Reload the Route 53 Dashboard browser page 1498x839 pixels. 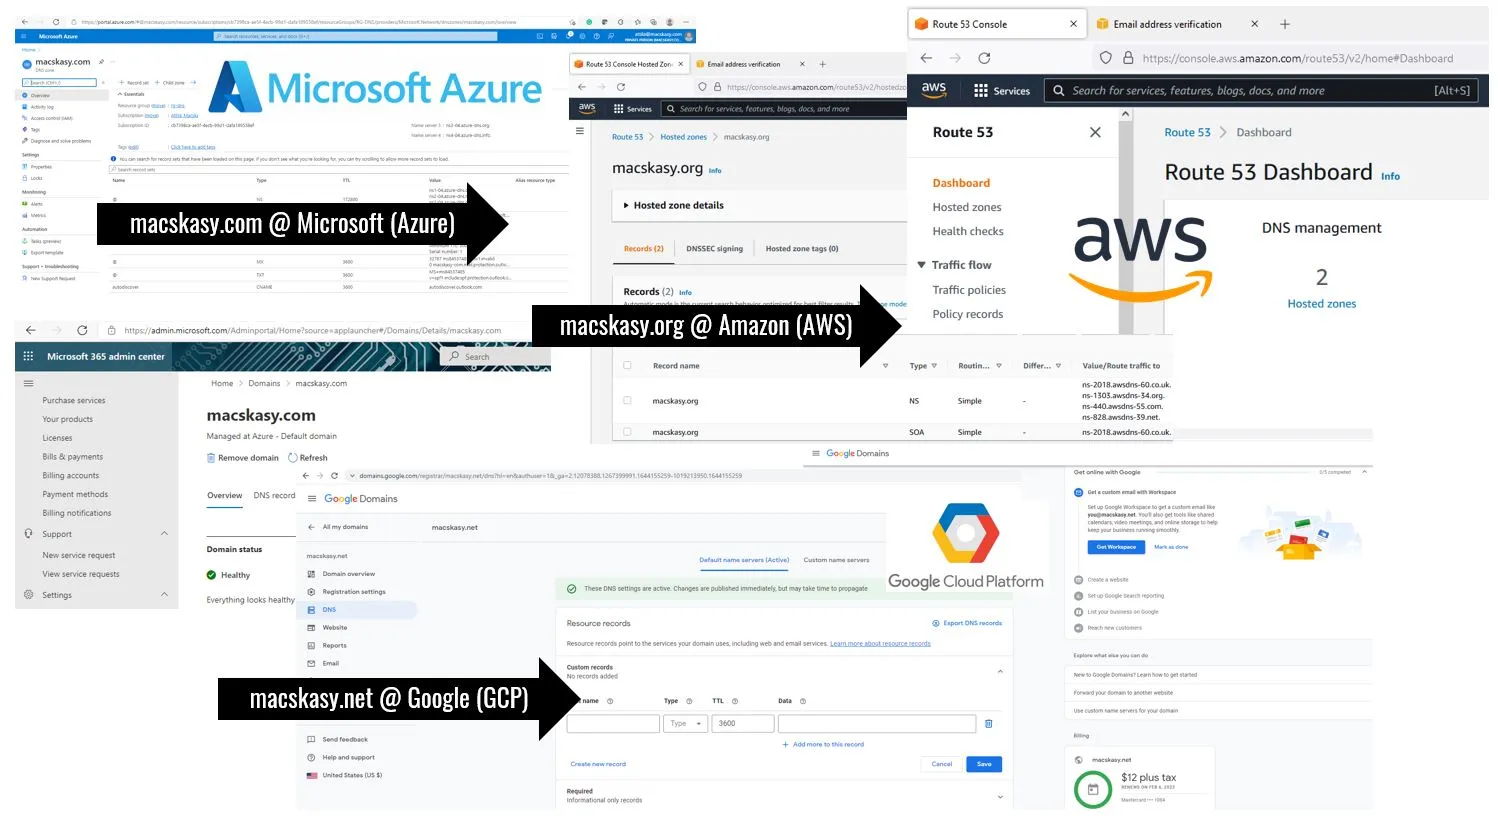984,58
